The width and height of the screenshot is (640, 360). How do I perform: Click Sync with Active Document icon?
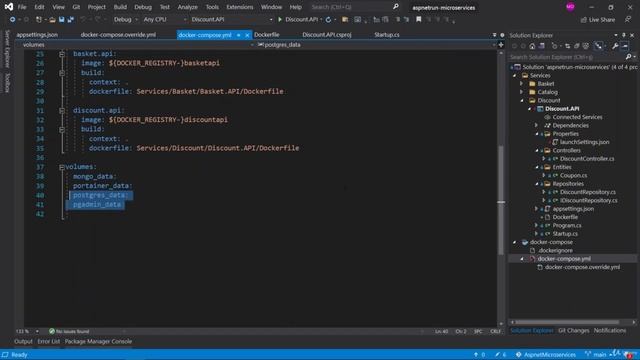[568, 46]
